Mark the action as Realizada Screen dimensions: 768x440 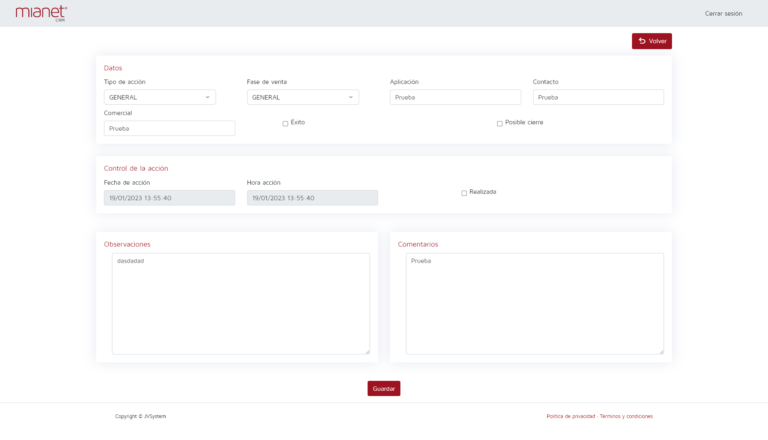(x=464, y=193)
